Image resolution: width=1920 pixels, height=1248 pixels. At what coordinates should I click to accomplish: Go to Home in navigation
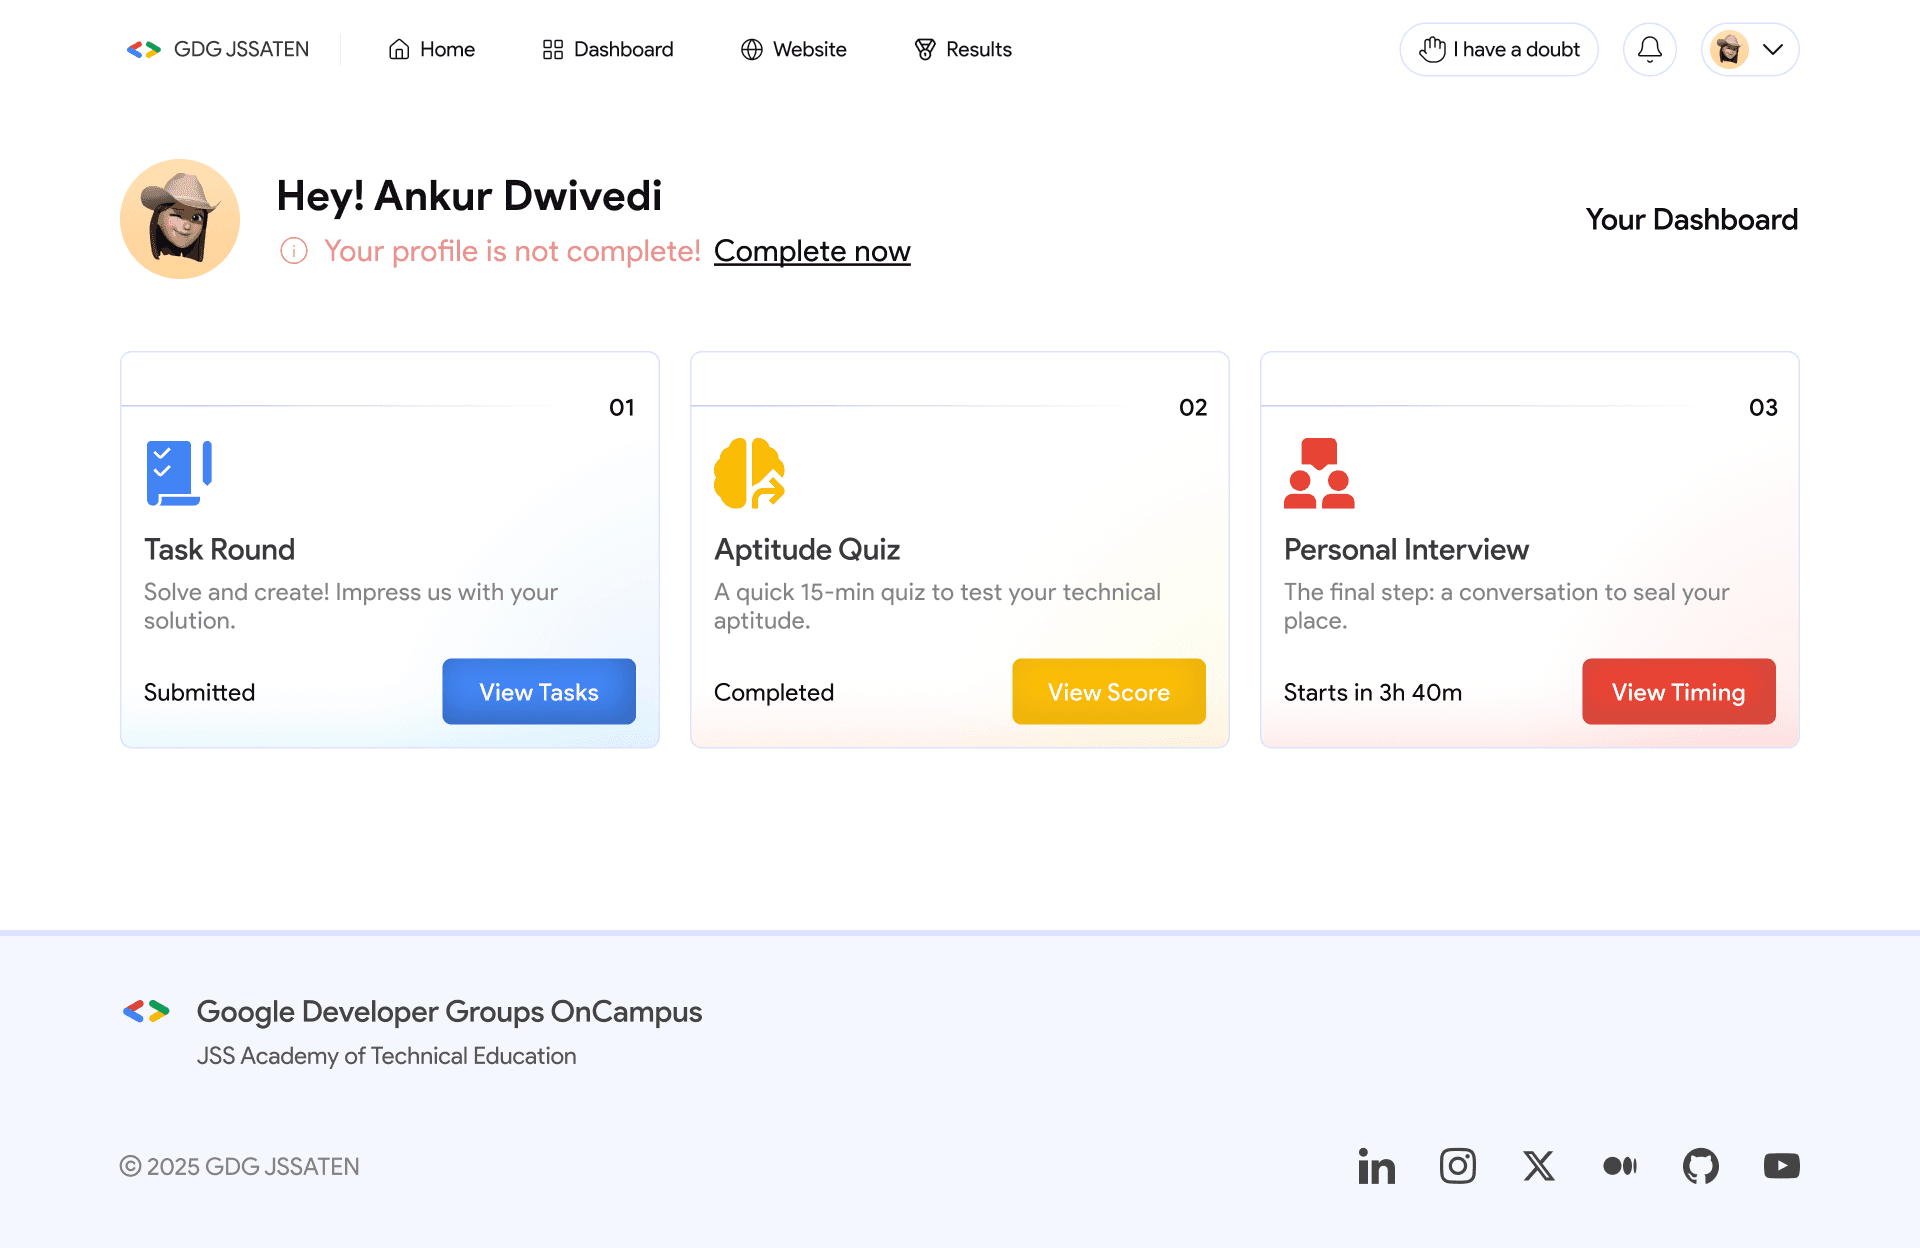point(431,49)
